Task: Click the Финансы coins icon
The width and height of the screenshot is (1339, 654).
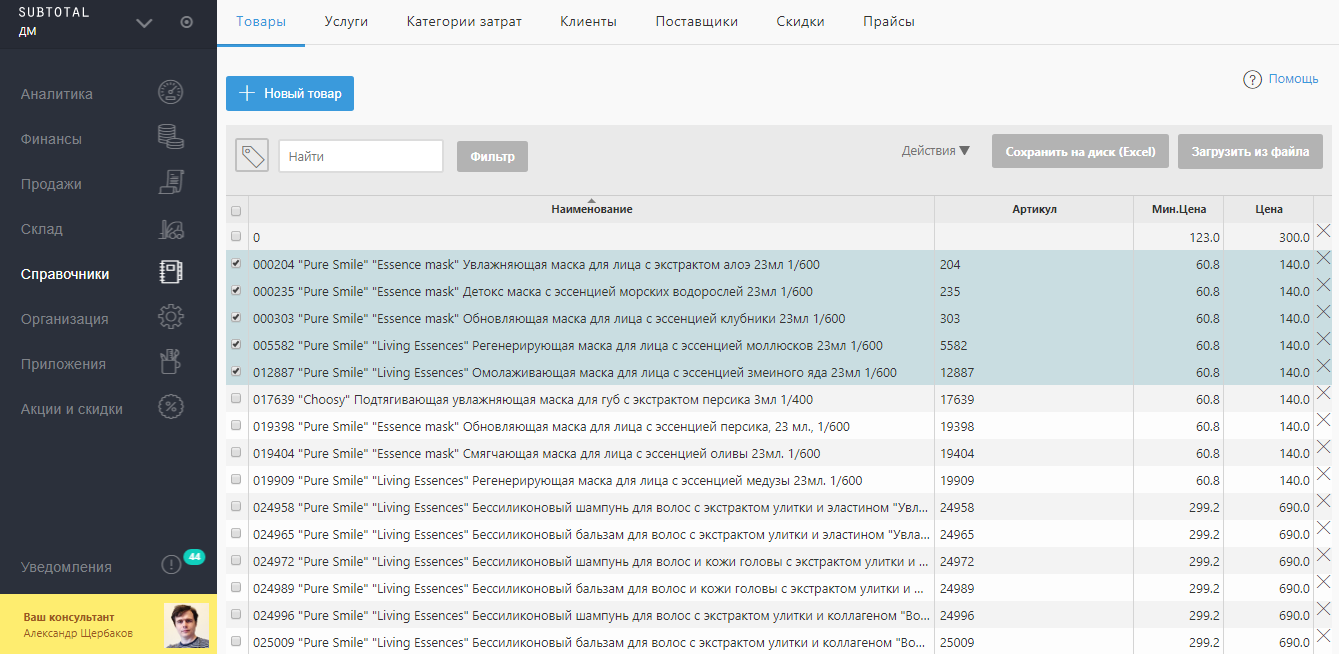Action: [171, 138]
